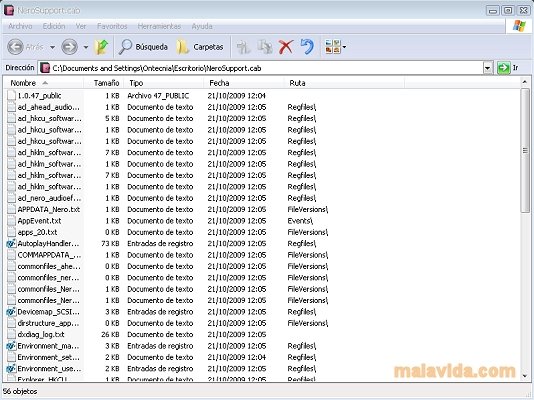
Task: Click the scrollbar down arrow
Action: 525,375
